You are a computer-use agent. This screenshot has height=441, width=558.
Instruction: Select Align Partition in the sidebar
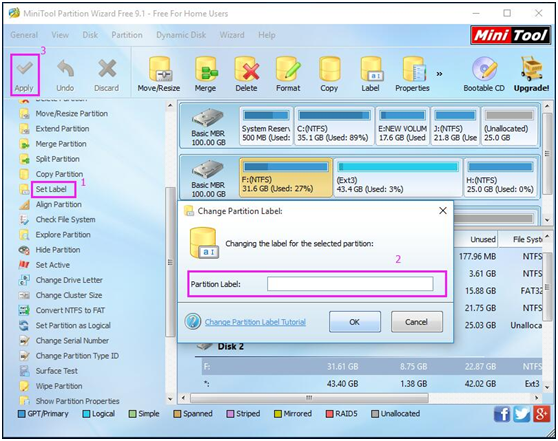pyautogui.click(x=58, y=204)
